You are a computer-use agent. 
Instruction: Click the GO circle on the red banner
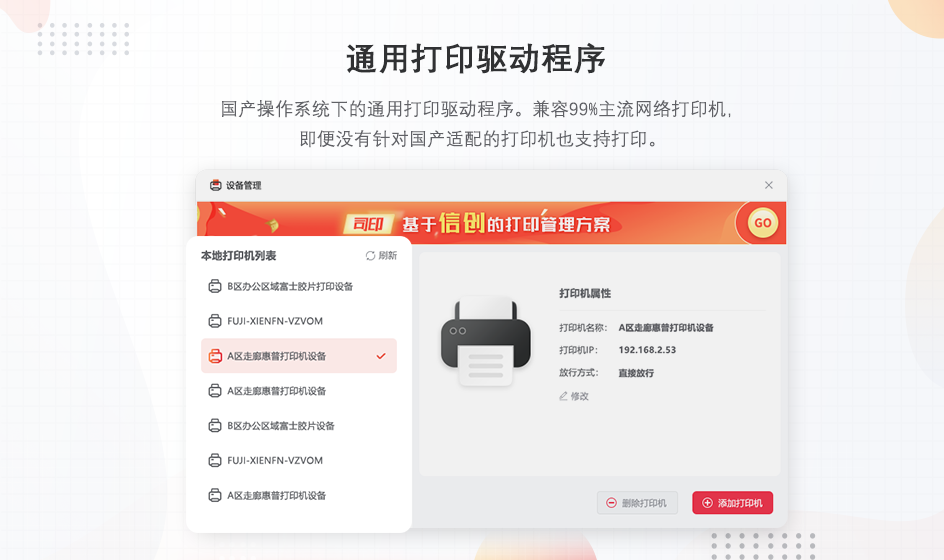click(762, 223)
